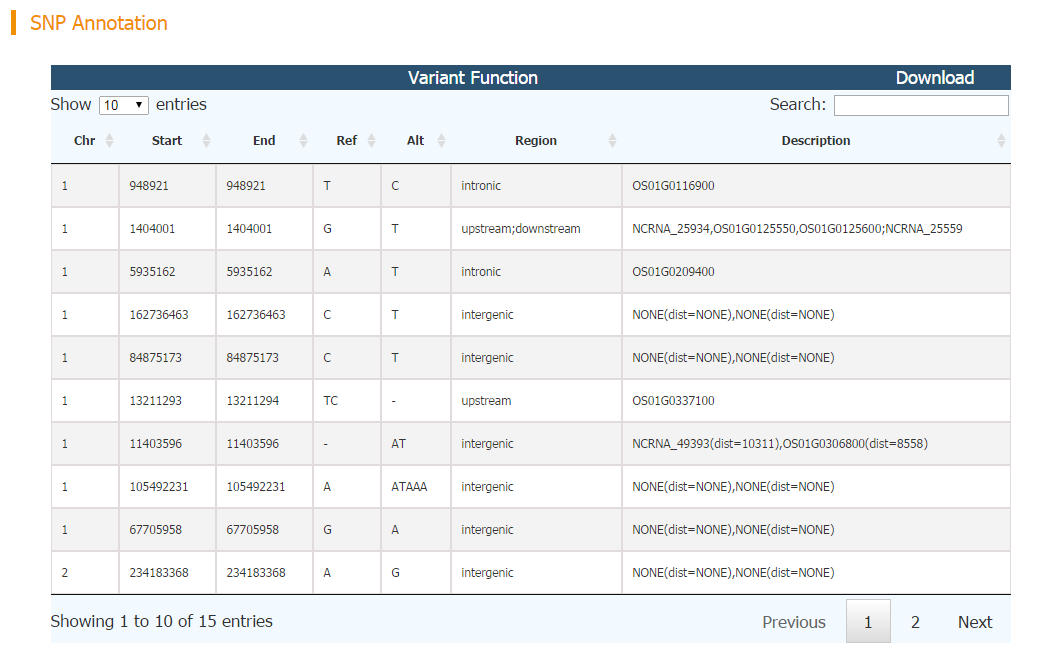Sort by Region column arrows
Image resolution: width=1052 pixels, height=650 pixels.
(x=613, y=141)
